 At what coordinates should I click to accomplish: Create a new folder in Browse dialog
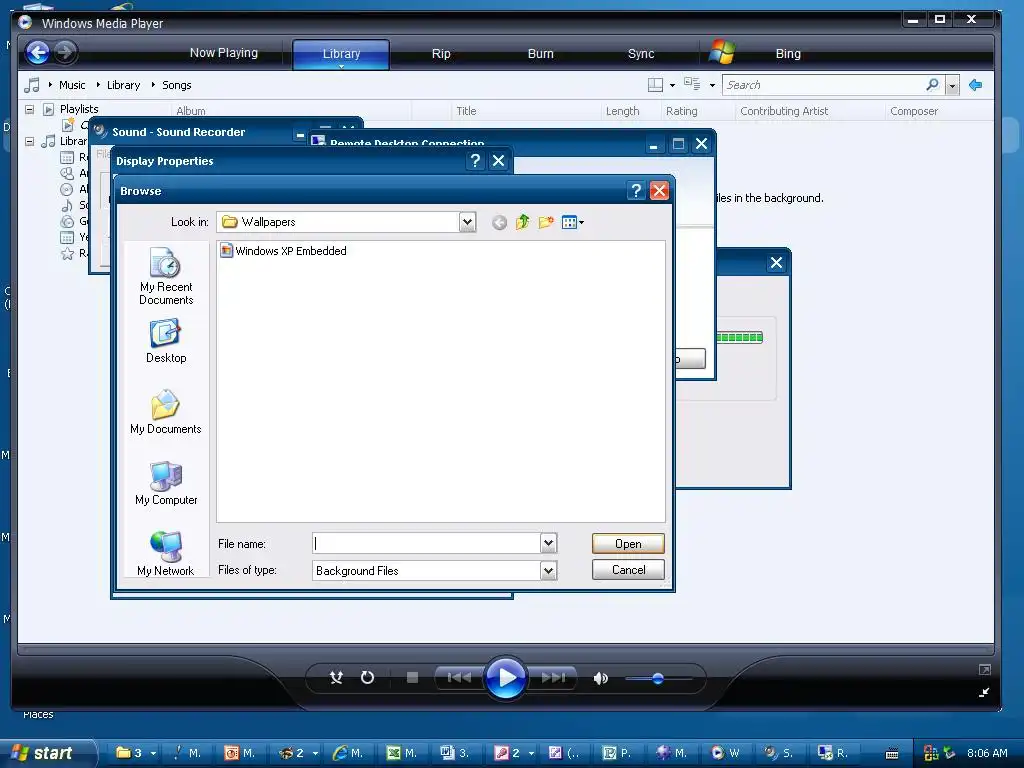click(546, 222)
